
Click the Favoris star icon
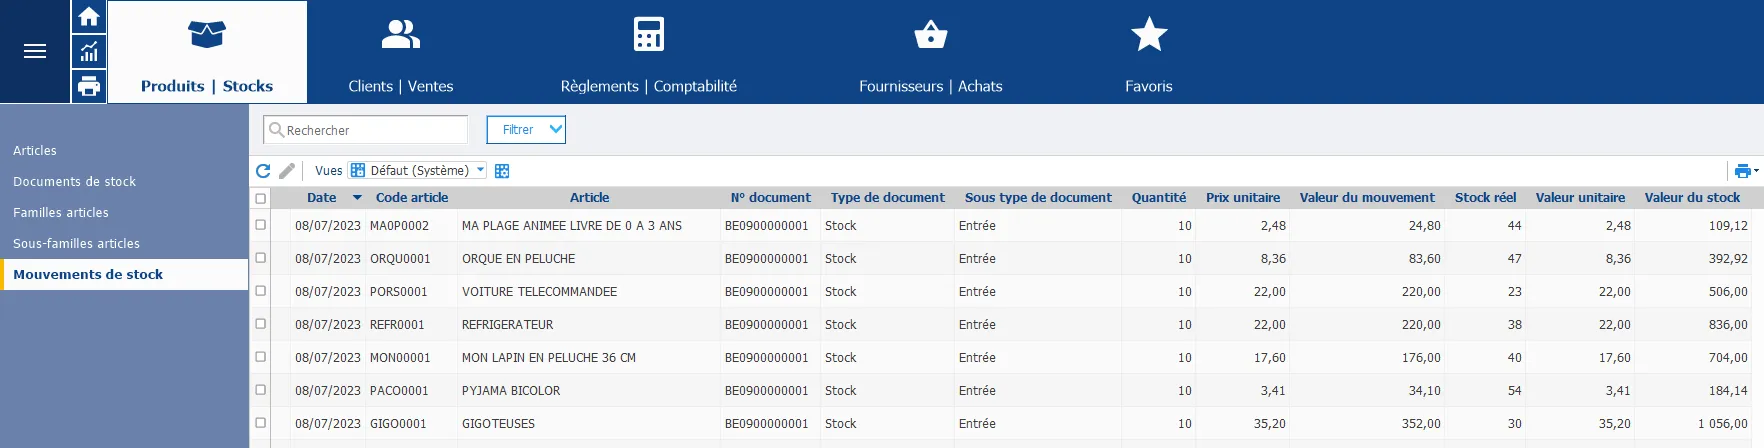1148,35
